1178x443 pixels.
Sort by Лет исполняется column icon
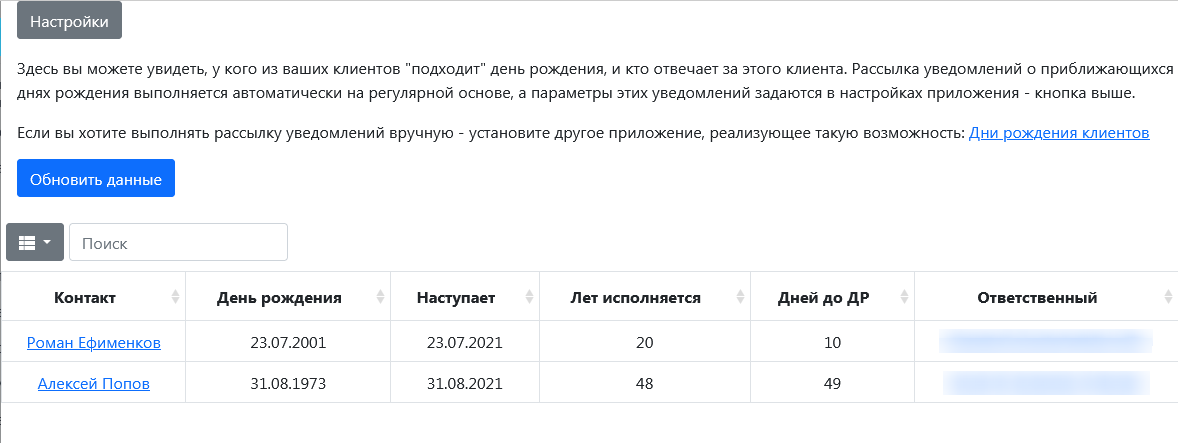click(741, 298)
